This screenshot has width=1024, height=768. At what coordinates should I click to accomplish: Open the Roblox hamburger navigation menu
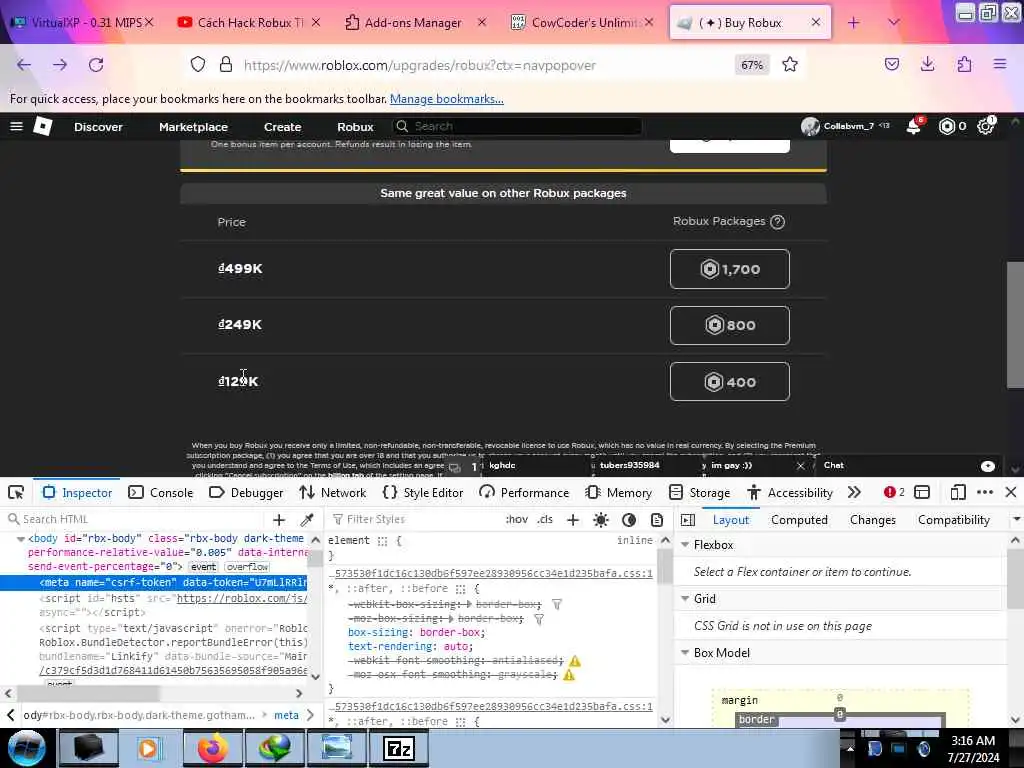click(17, 126)
